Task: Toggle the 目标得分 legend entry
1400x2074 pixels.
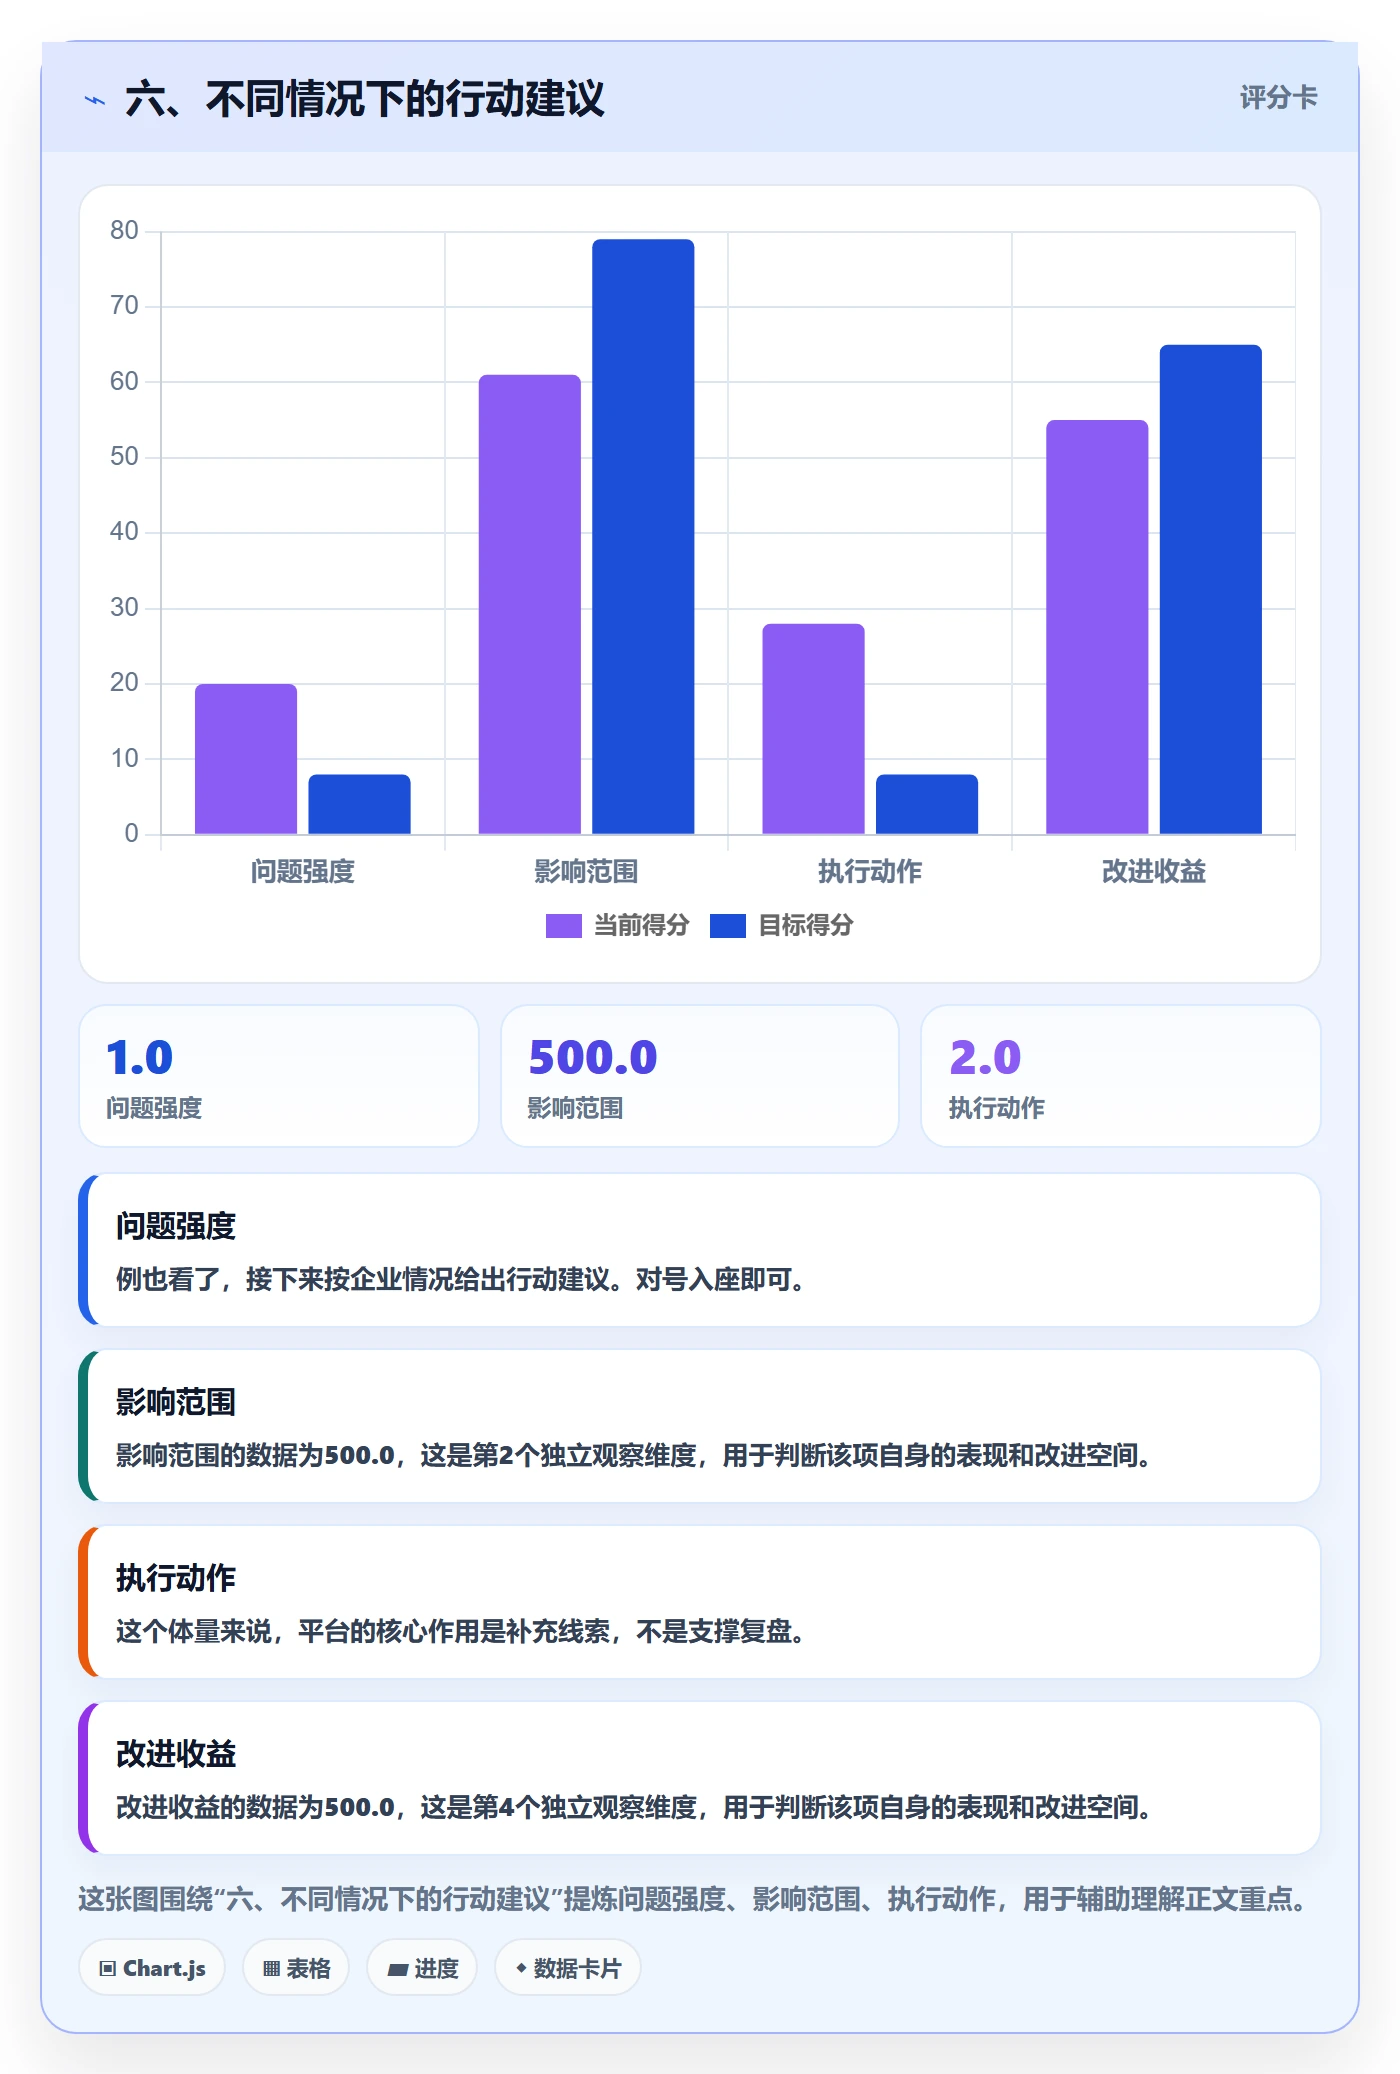Action: click(x=782, y=925)
